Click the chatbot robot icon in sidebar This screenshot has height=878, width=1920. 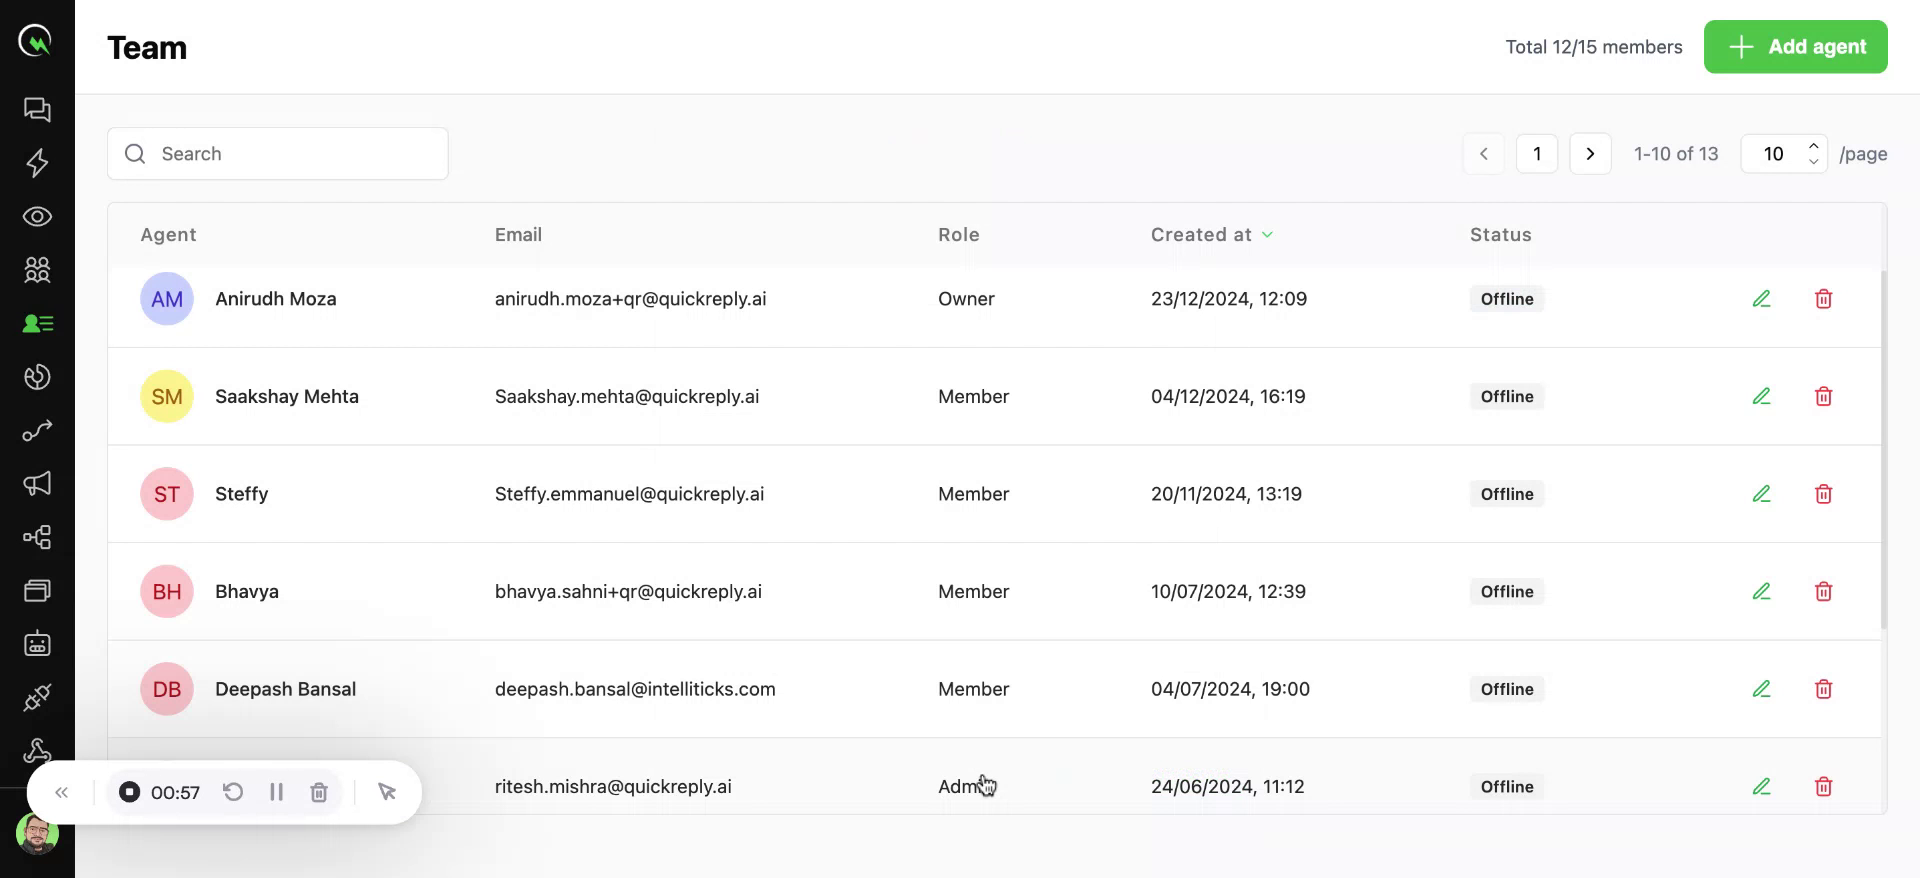(37, 644)
